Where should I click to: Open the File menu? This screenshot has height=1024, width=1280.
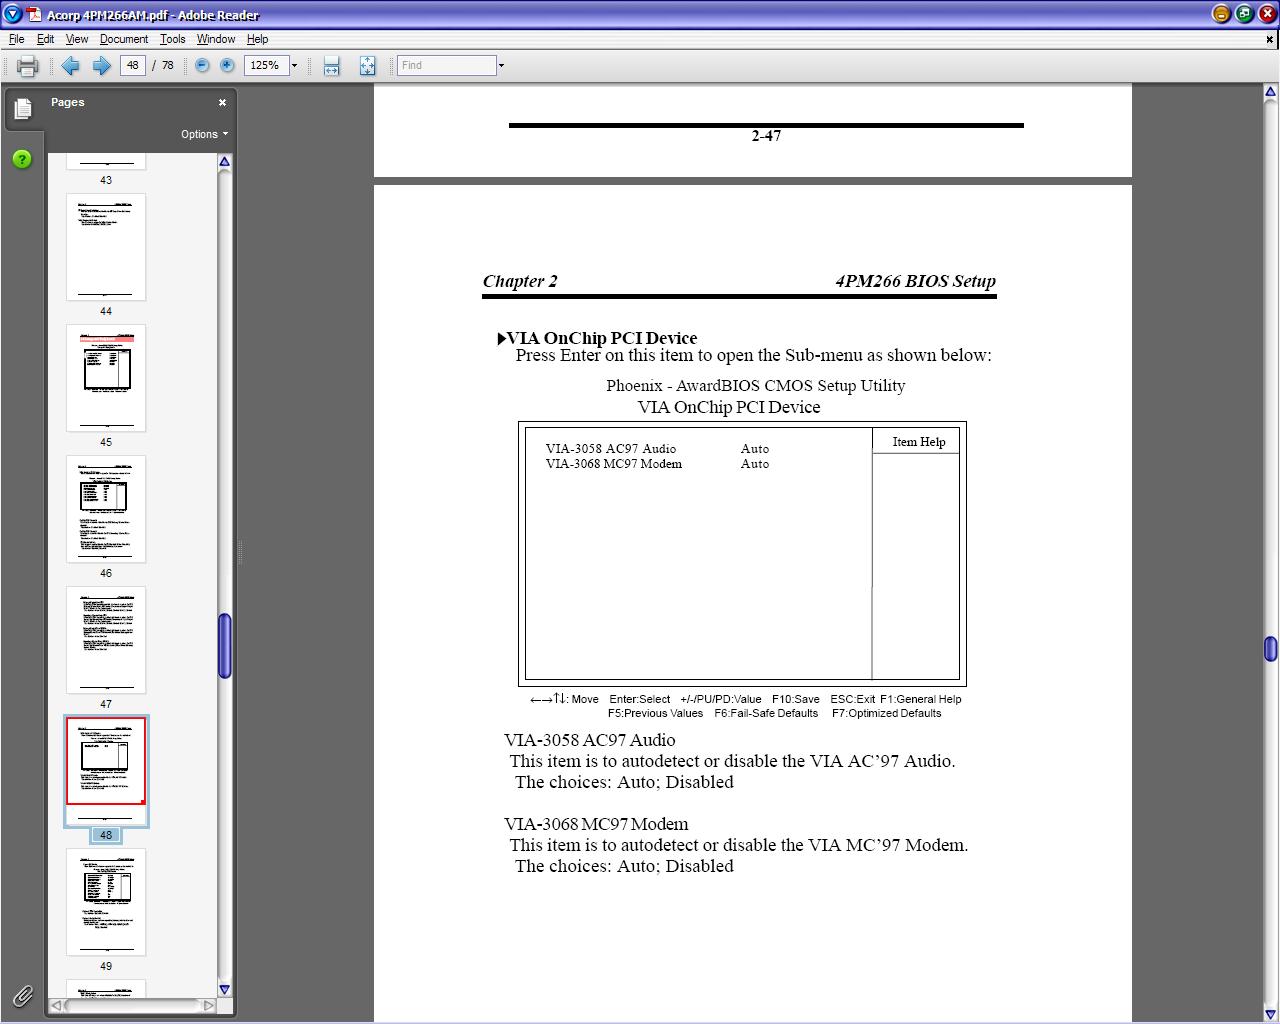[x=17, y=39]
